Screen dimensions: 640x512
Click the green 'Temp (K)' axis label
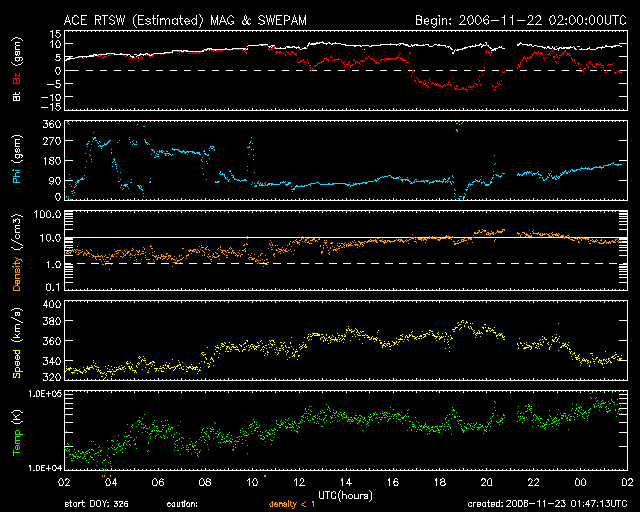(17, 432)
